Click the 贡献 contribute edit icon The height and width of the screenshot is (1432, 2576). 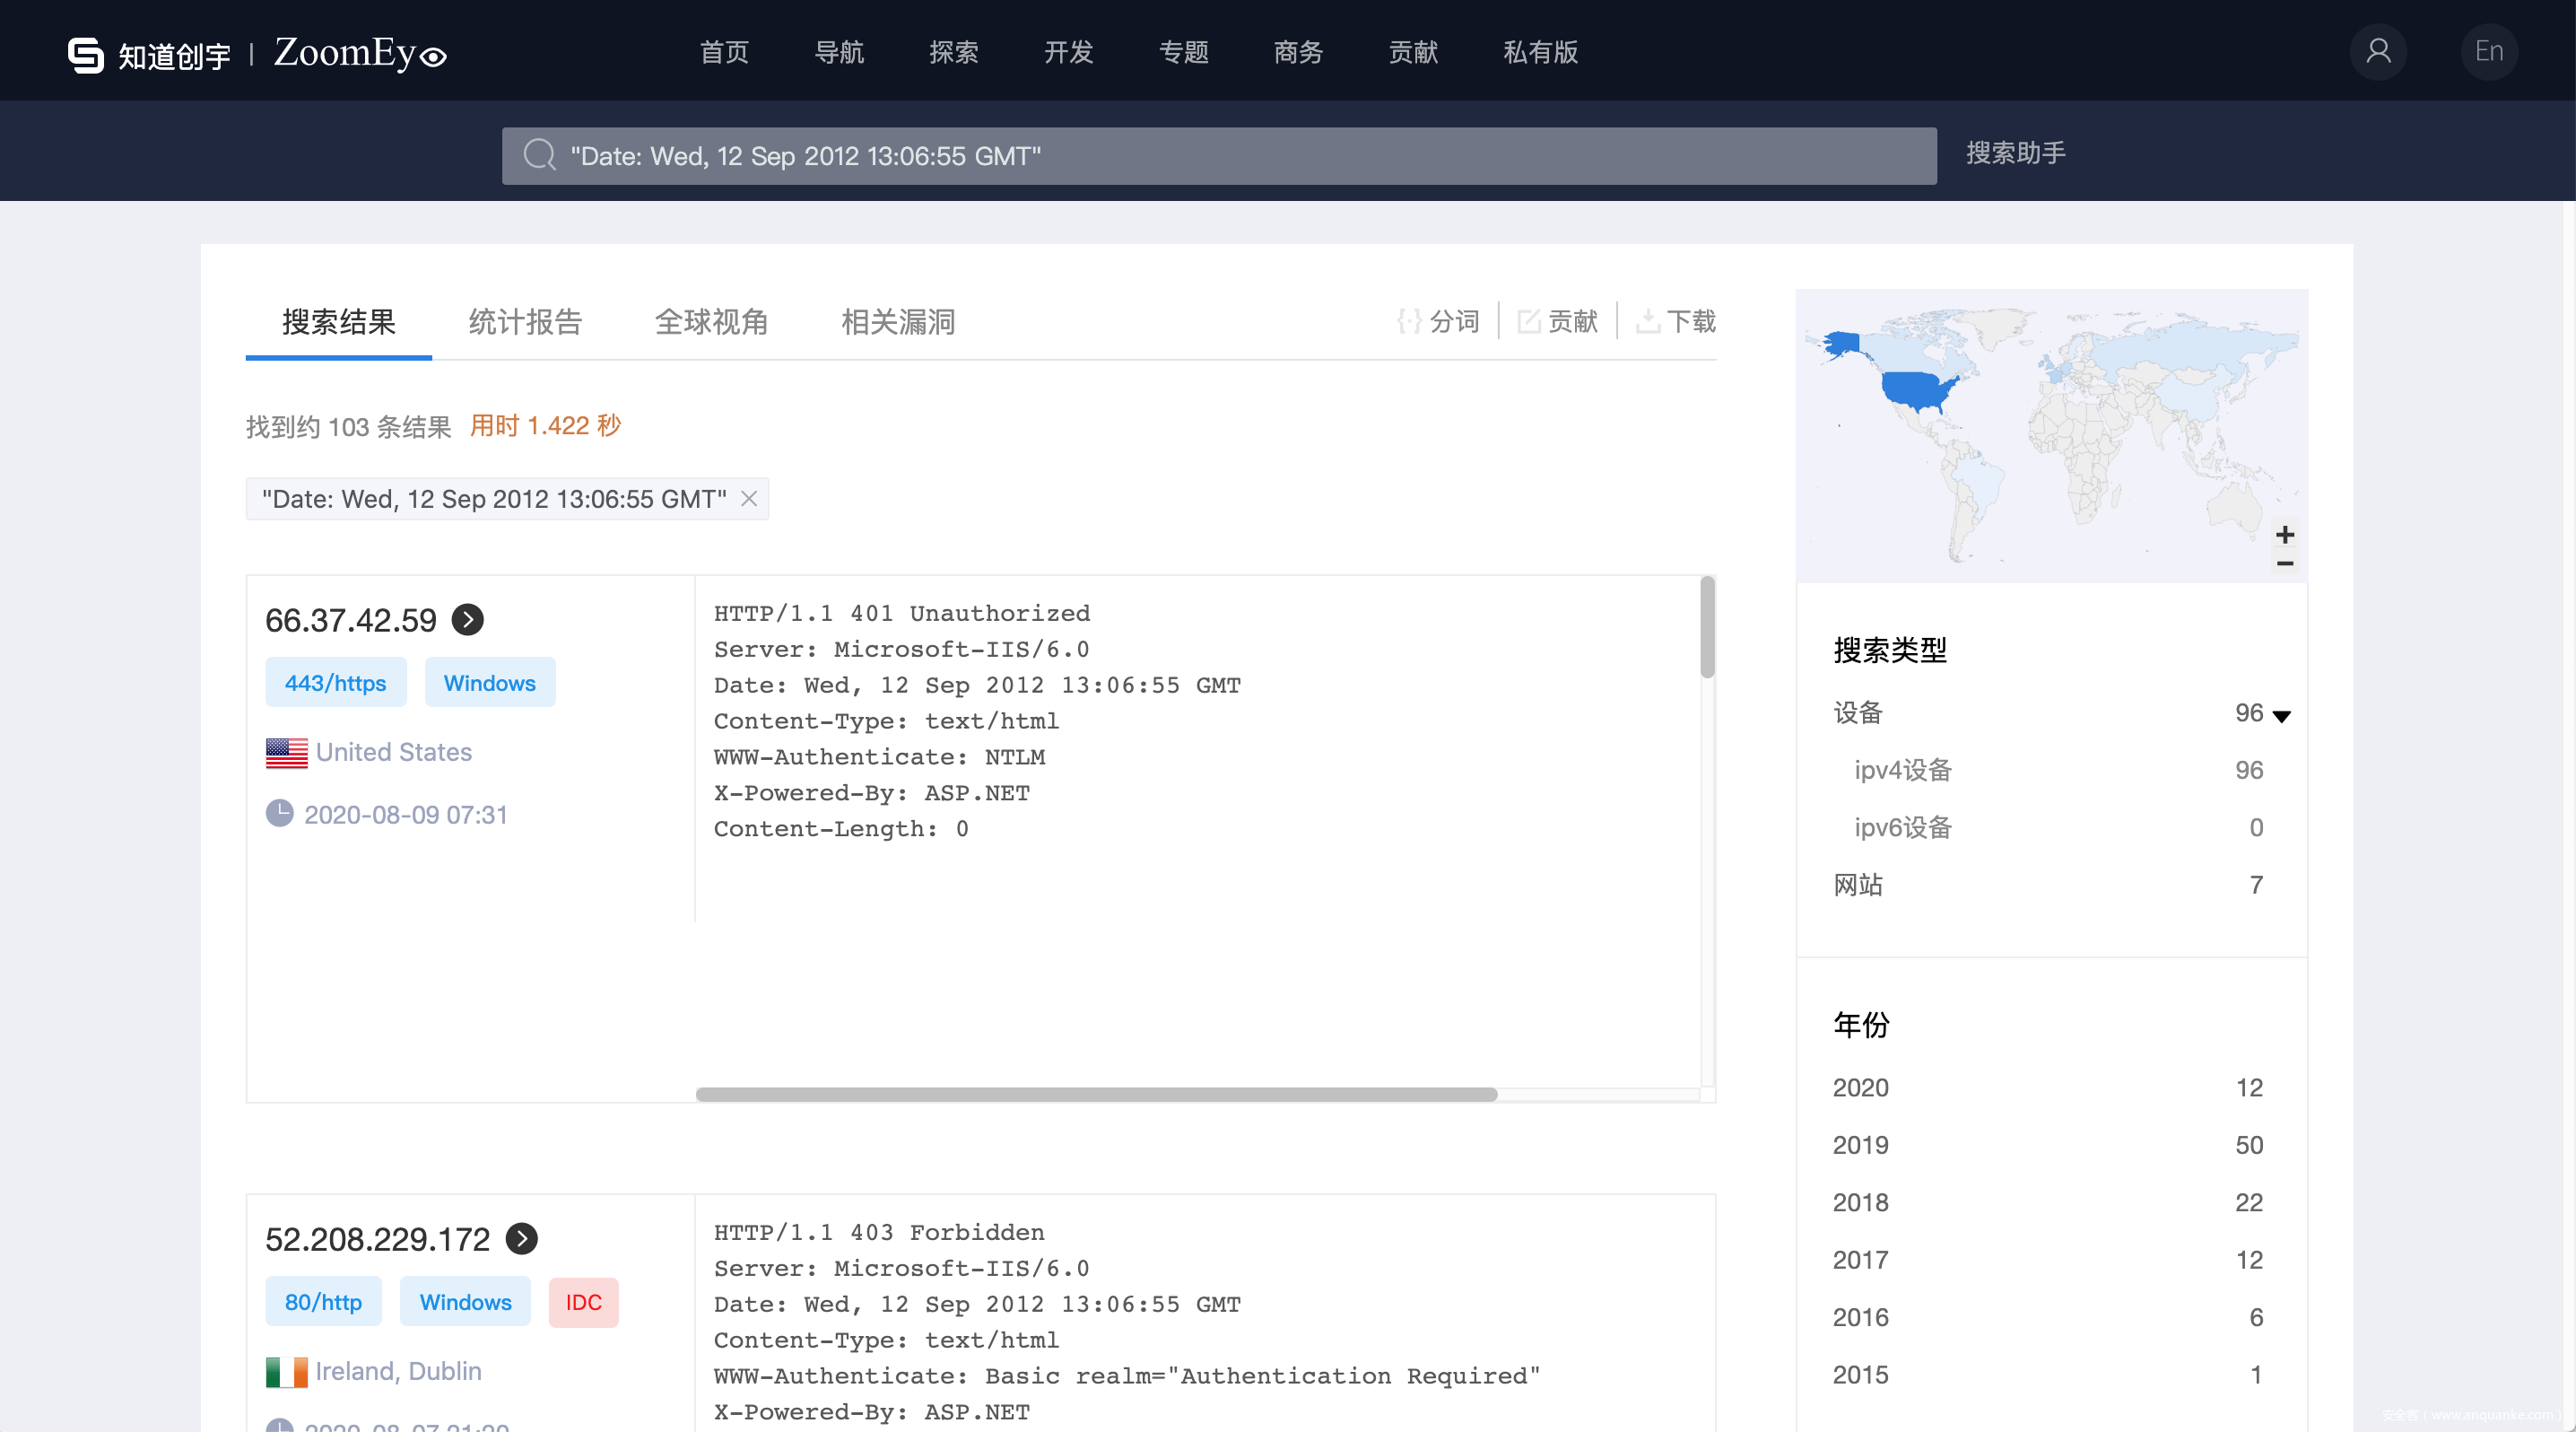(x=1528, y=321)
